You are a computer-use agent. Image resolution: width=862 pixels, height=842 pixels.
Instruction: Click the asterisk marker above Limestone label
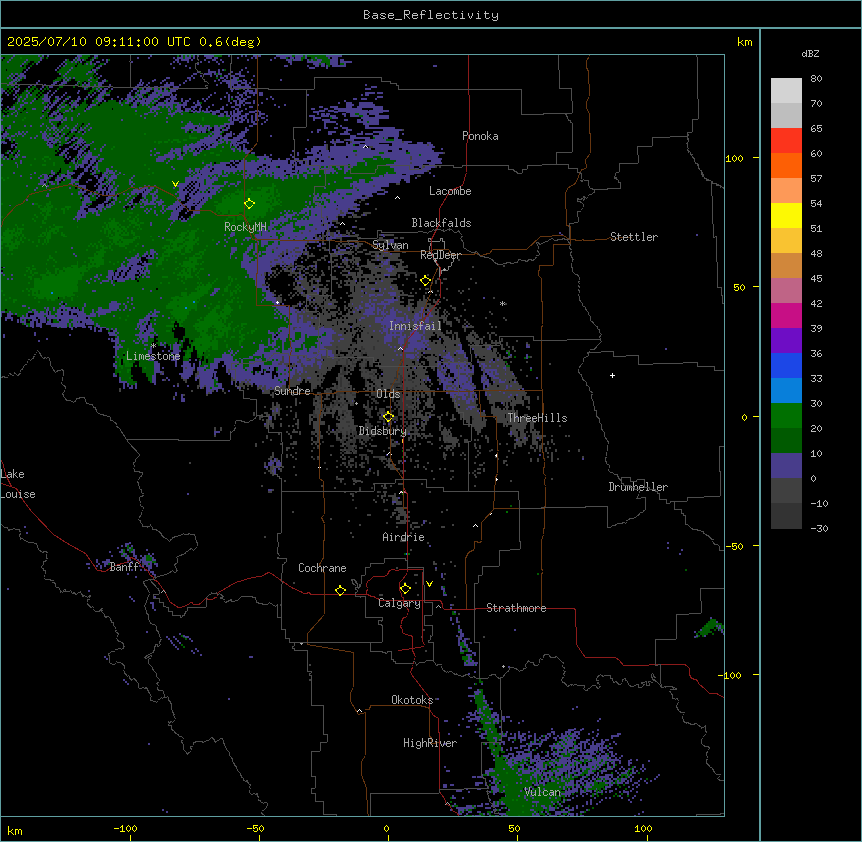click(x=153, y=346)
